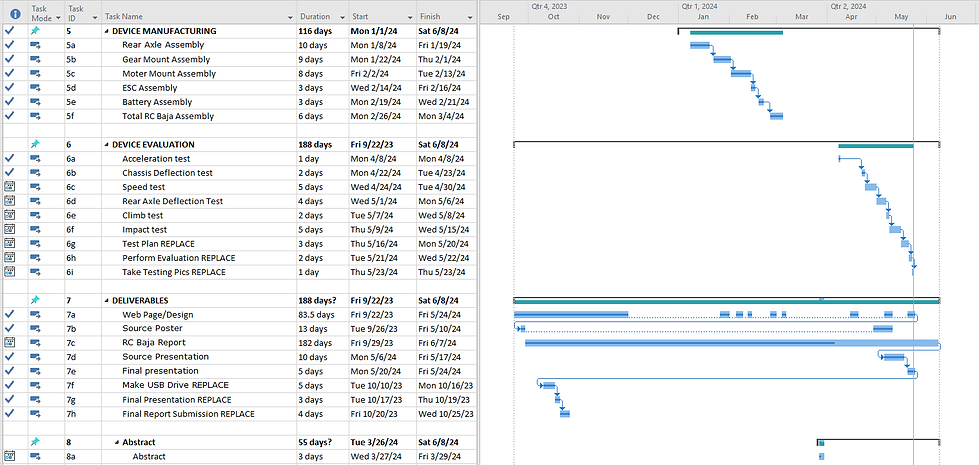The height and width of the screenshot is (465, 979).
Task: Click the 83.5 days duration cell
Action: click(321, 315)
